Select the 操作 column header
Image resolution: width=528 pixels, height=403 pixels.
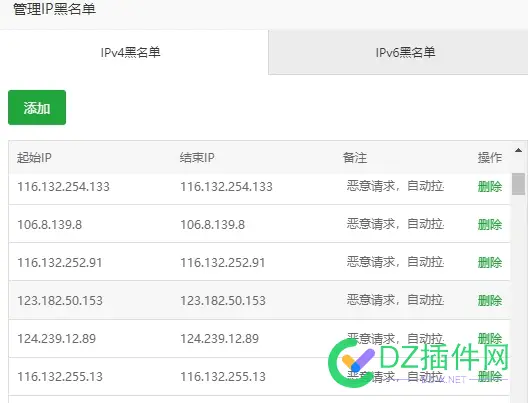click(490, 158)
